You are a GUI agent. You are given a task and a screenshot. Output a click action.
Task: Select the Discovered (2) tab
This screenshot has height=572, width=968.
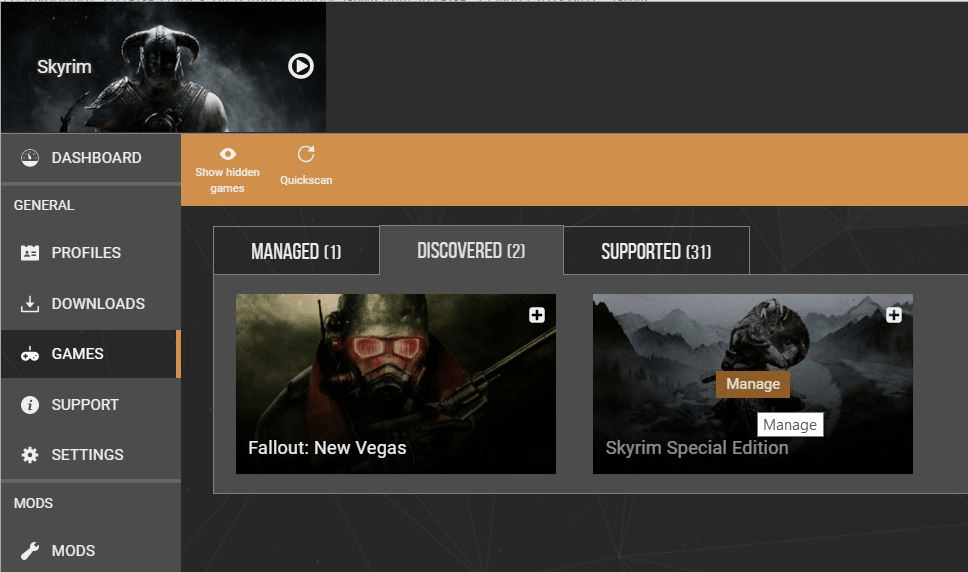coord(471,250)
